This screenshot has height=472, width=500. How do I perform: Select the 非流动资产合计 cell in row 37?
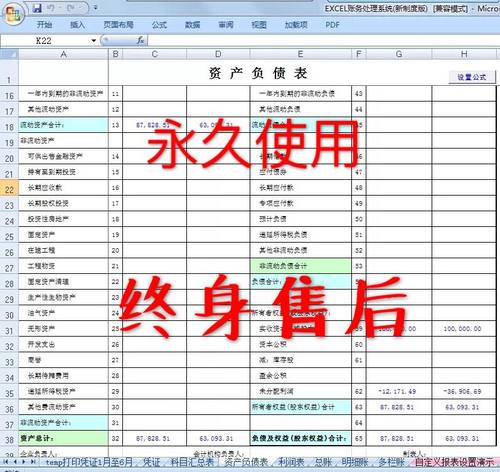tap(63, 423)
